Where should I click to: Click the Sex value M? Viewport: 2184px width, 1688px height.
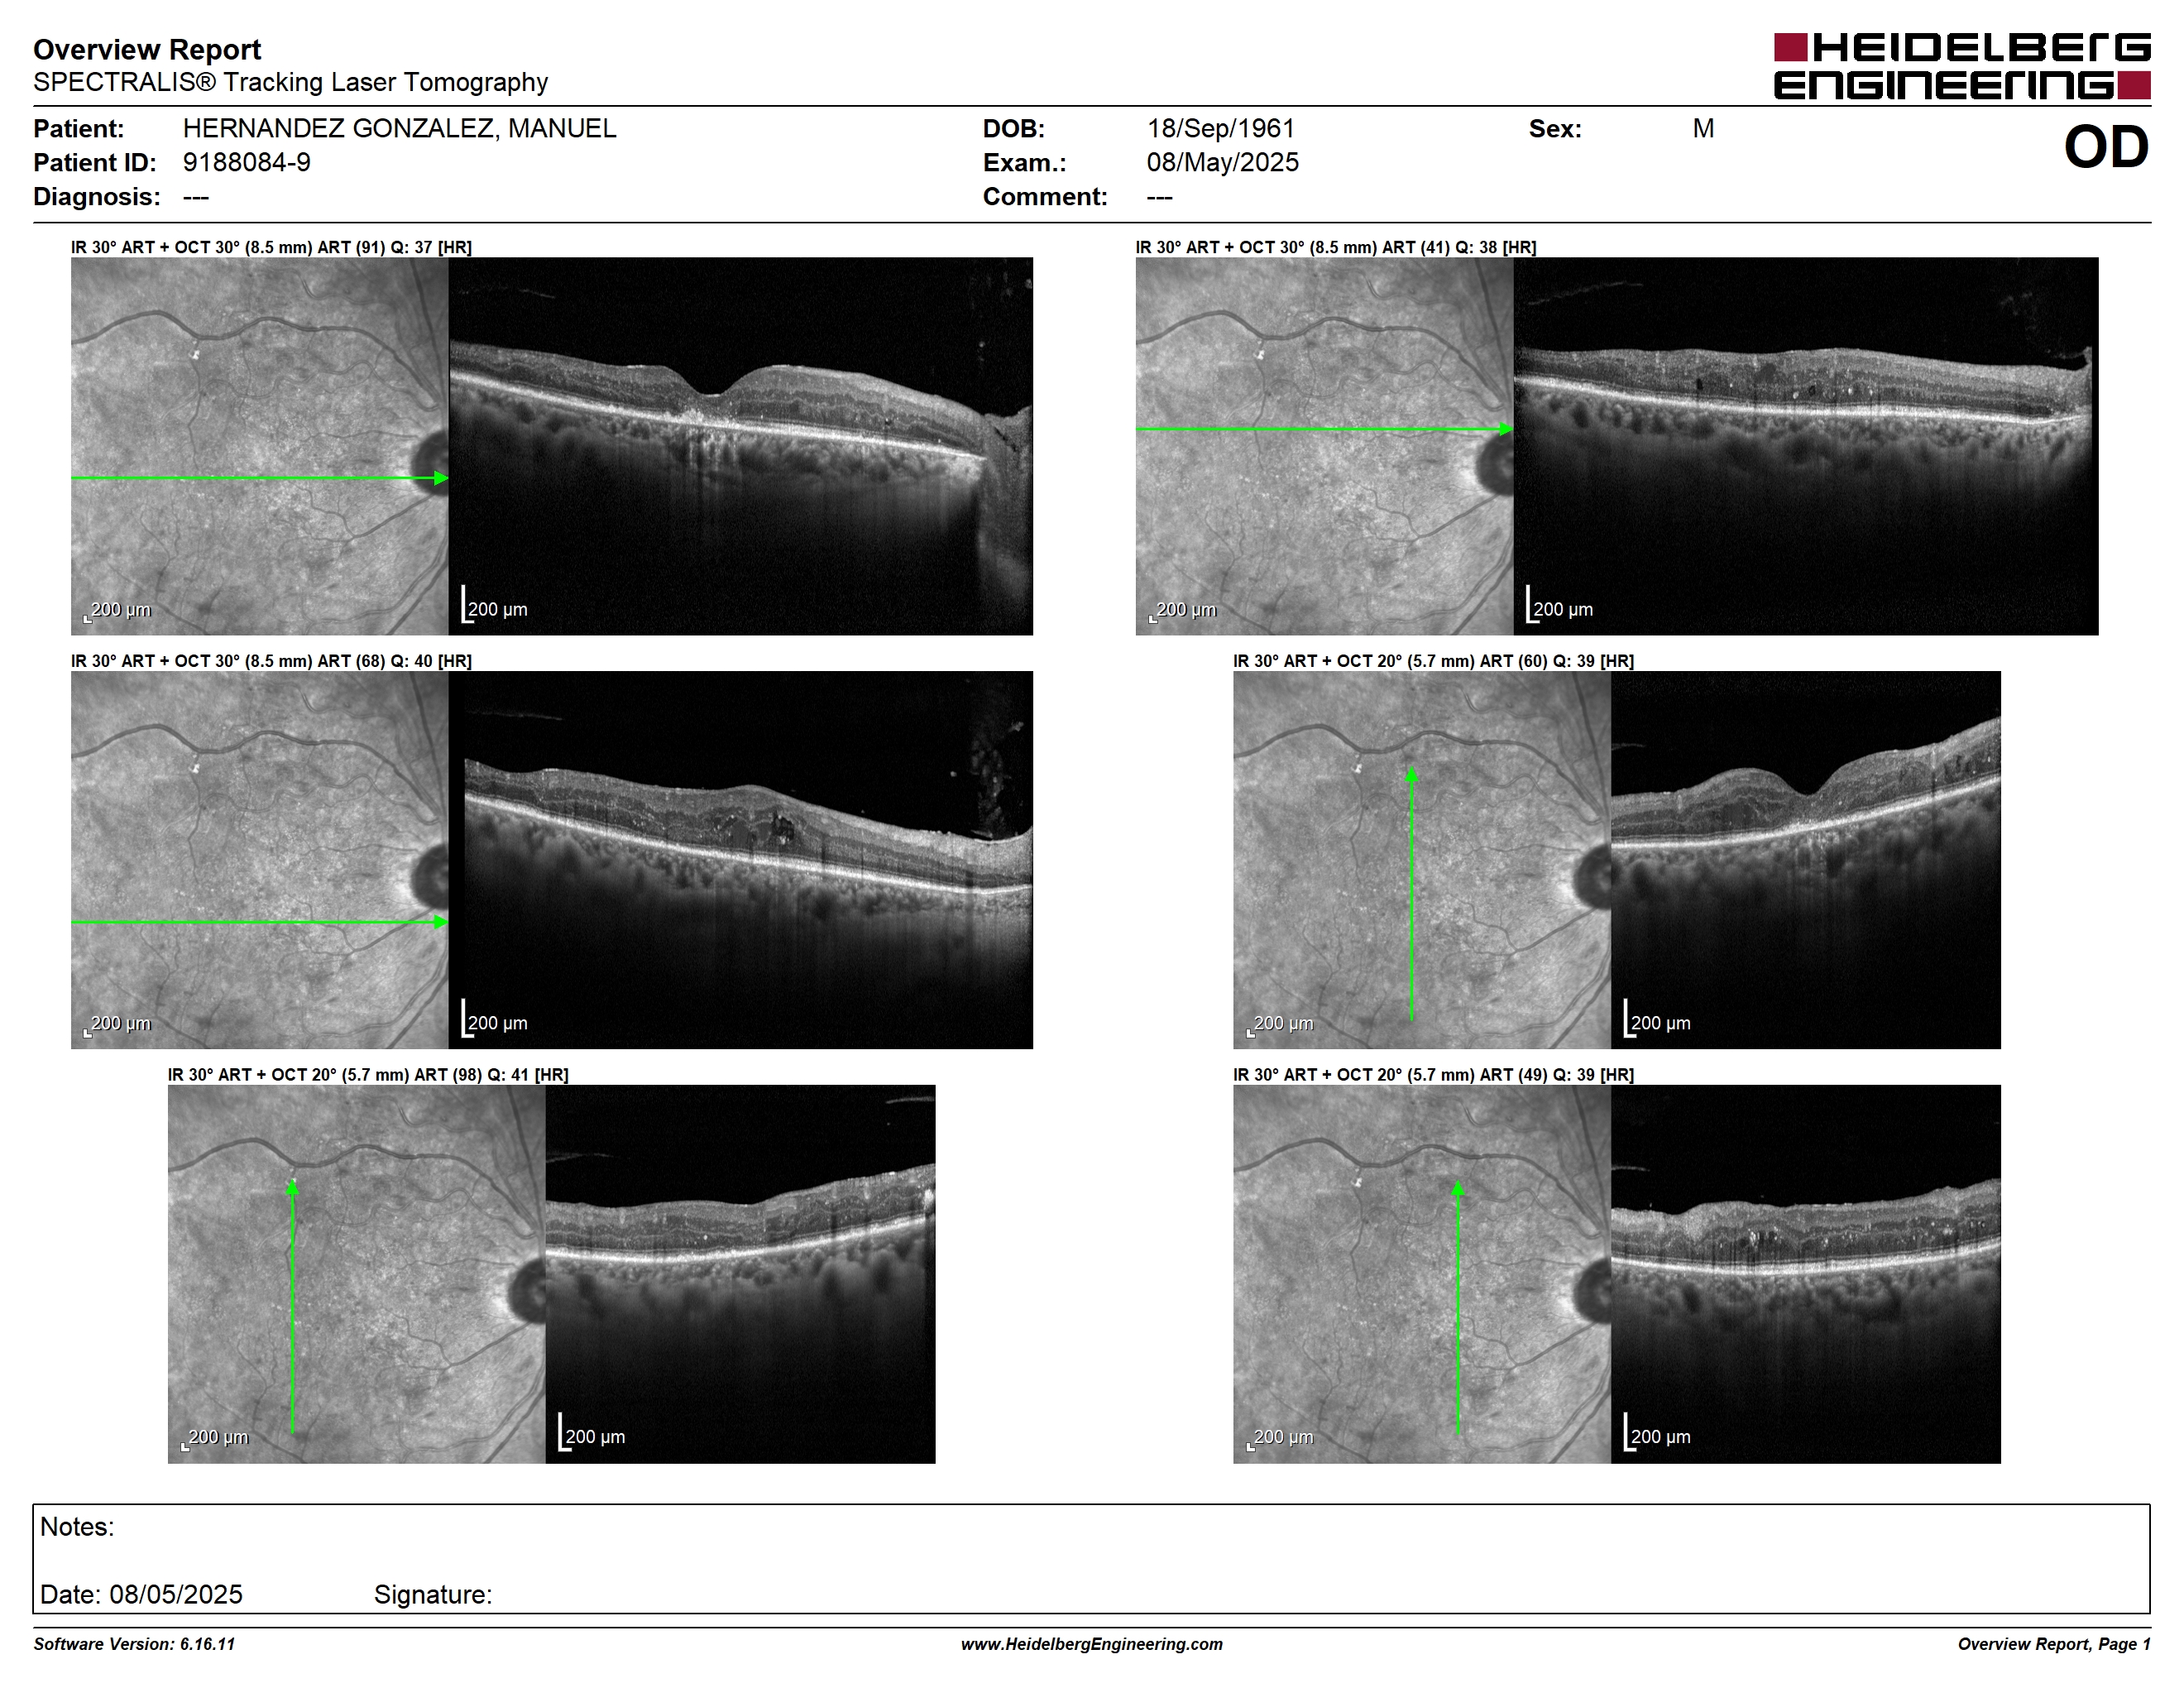1703,128
